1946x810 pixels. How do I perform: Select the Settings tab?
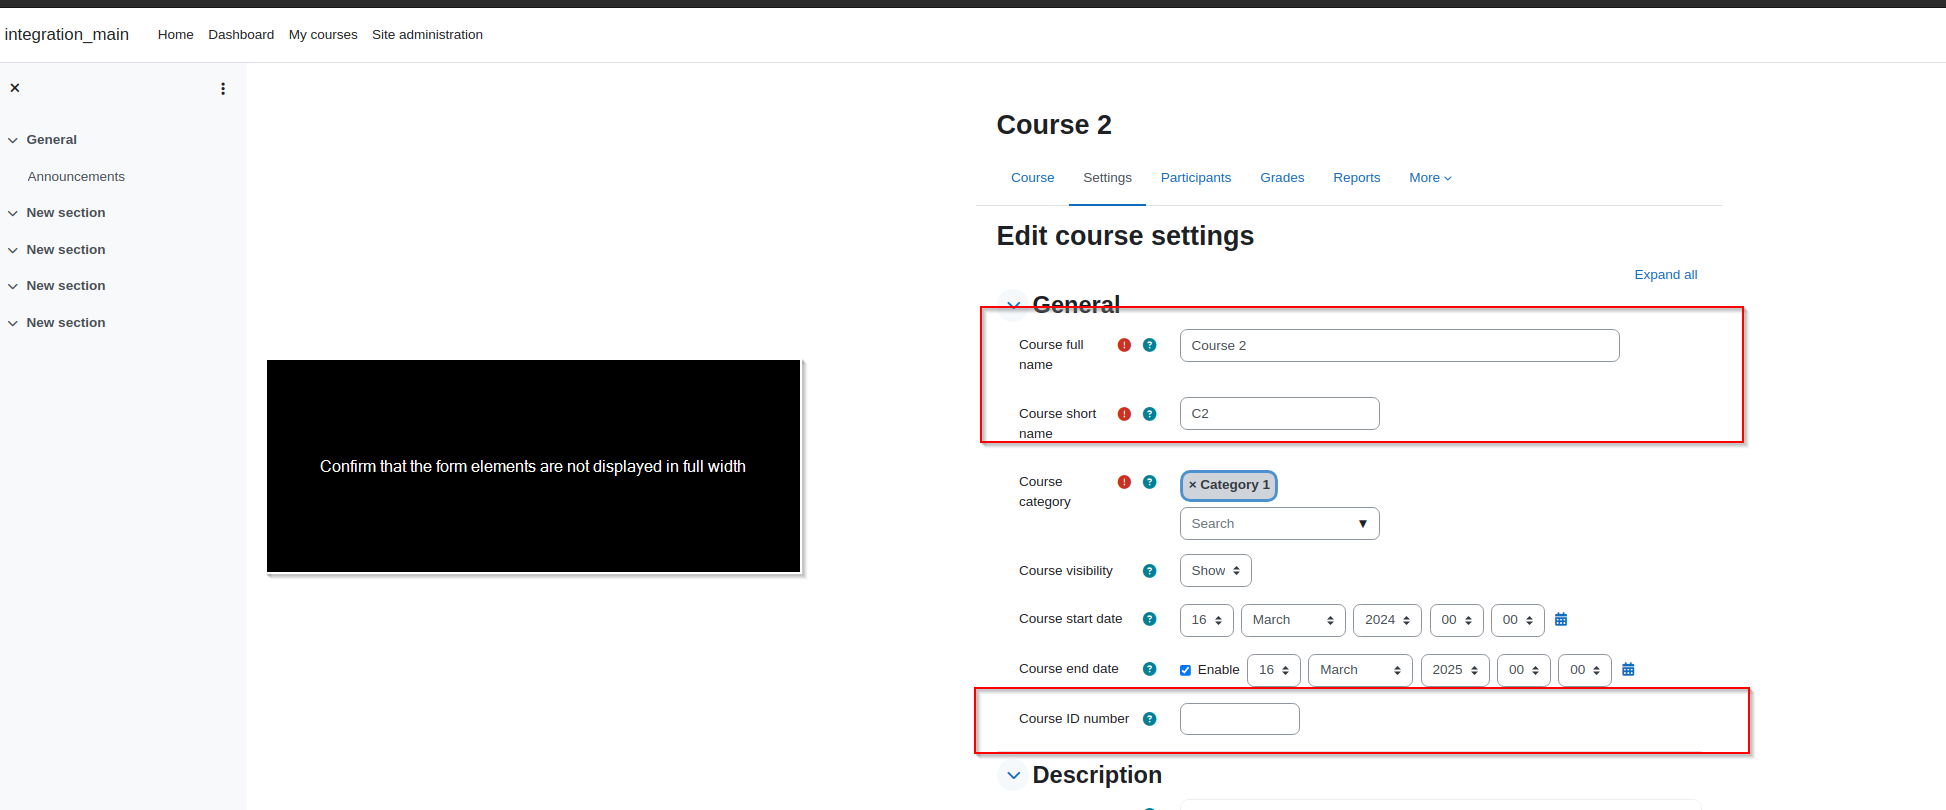1107,178
